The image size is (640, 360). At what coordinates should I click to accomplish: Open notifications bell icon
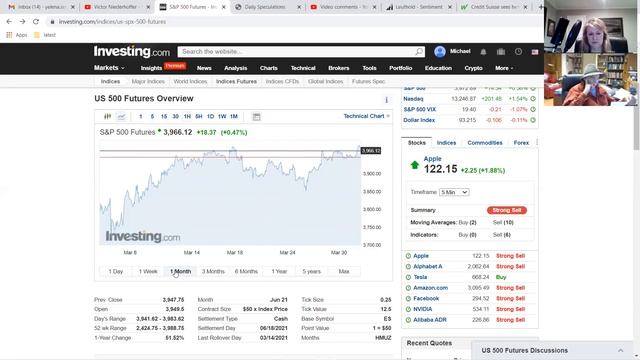coord(483,52)
